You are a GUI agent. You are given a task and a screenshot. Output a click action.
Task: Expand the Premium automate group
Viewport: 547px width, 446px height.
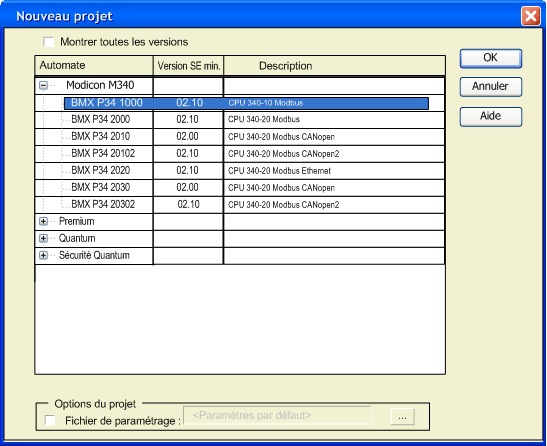click(x=43, y=221)
